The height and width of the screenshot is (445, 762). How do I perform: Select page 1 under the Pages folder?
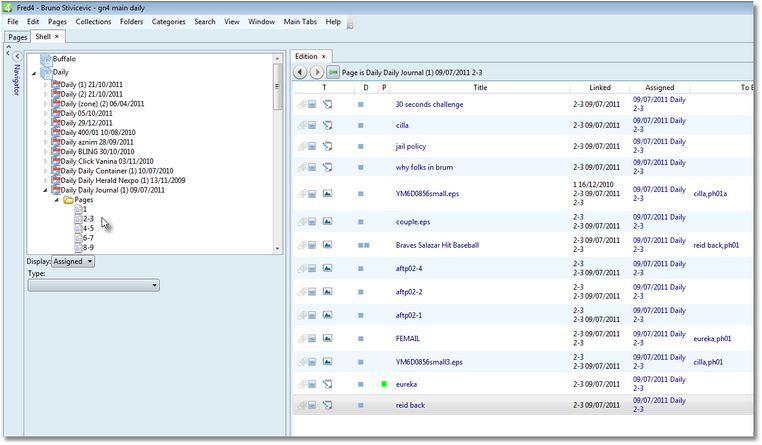tap(85, 209)
